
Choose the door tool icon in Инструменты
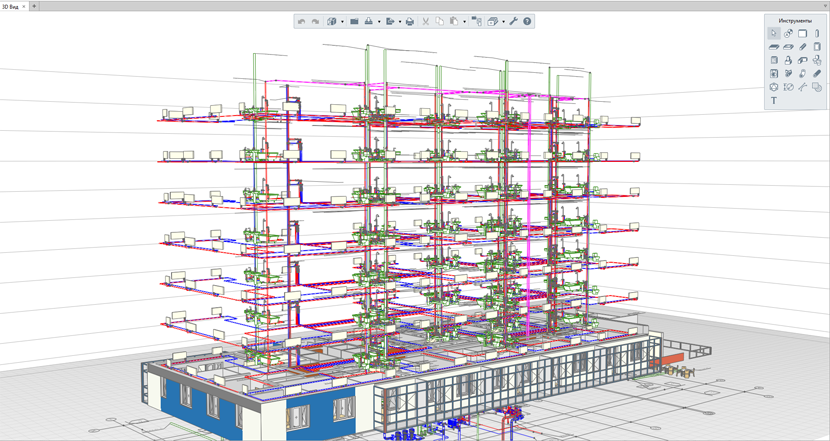coord(817,47)
